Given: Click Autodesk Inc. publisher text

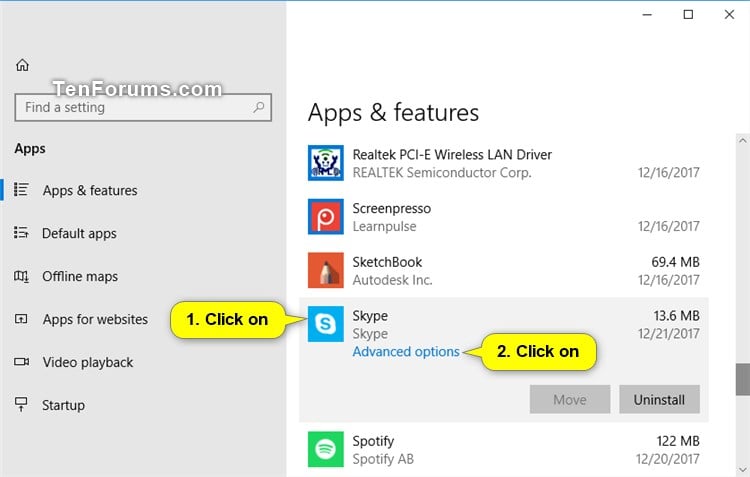Looking at the screenshot, I should 392,280.
